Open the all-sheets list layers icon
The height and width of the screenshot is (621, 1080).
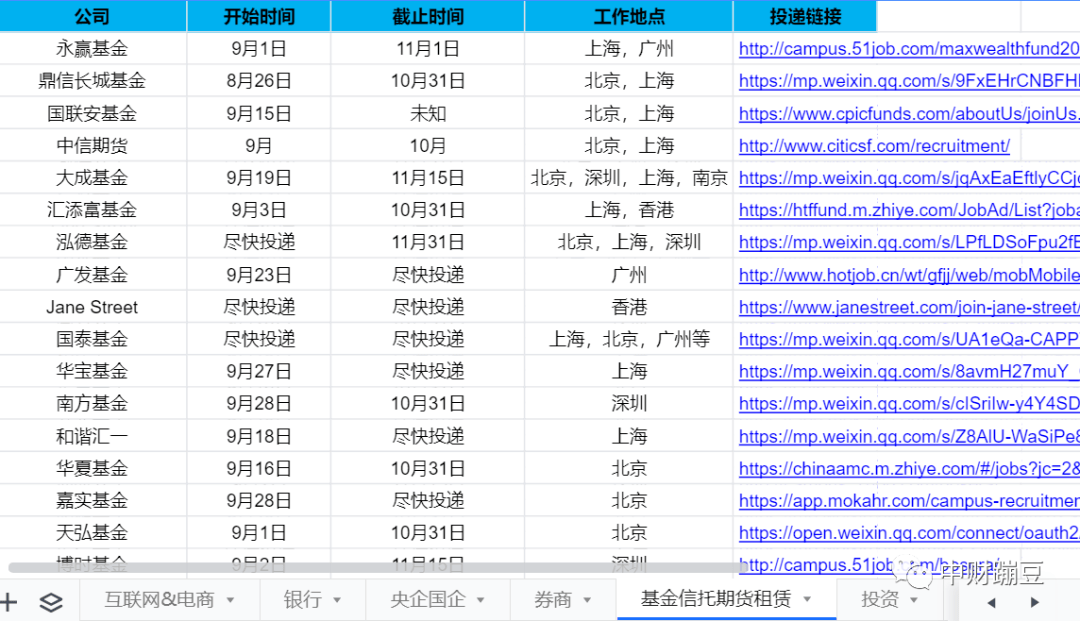click(51, 602)
